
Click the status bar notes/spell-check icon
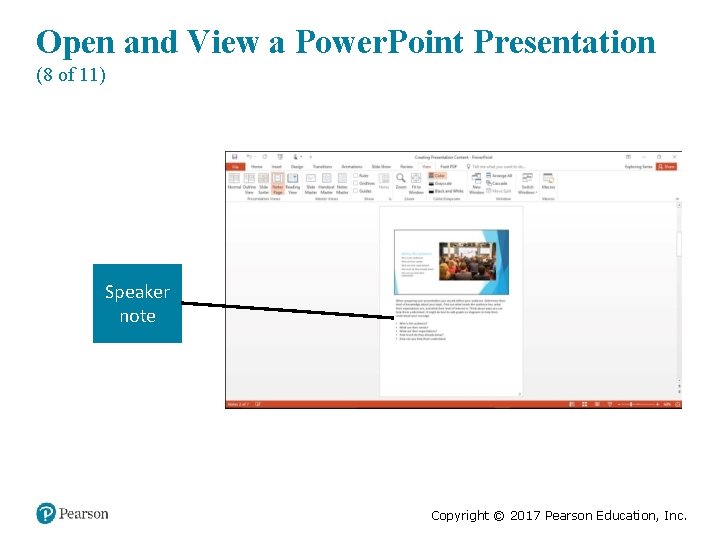coord(258,405)
